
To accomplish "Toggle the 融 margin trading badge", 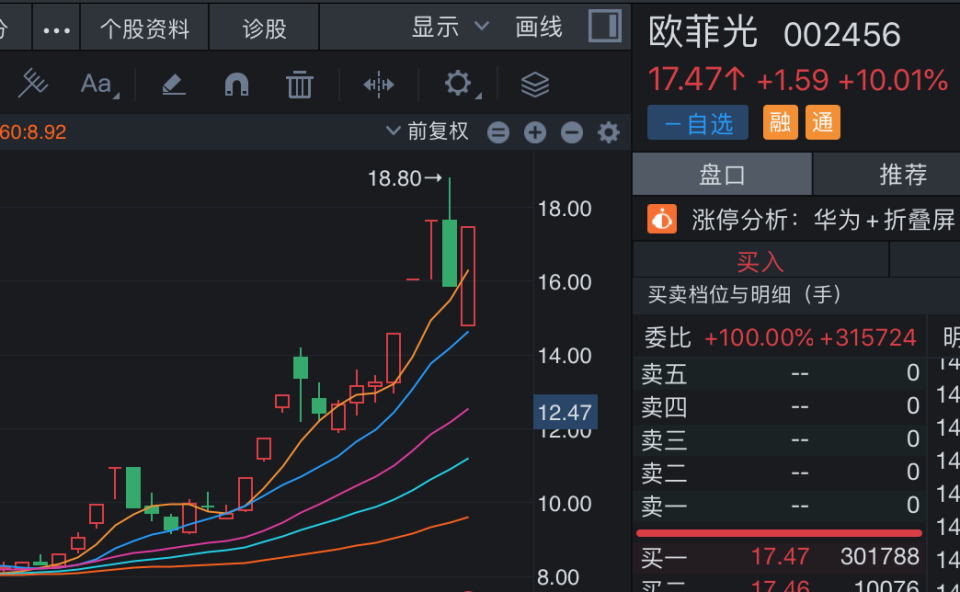I will click(x=779, y=123).
